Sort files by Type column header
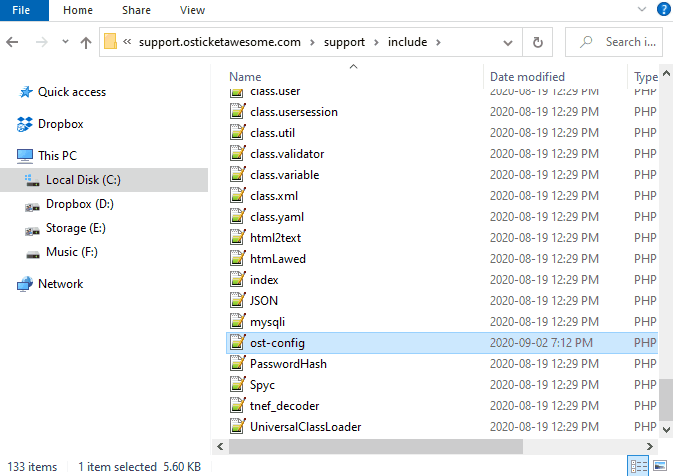 645,77
